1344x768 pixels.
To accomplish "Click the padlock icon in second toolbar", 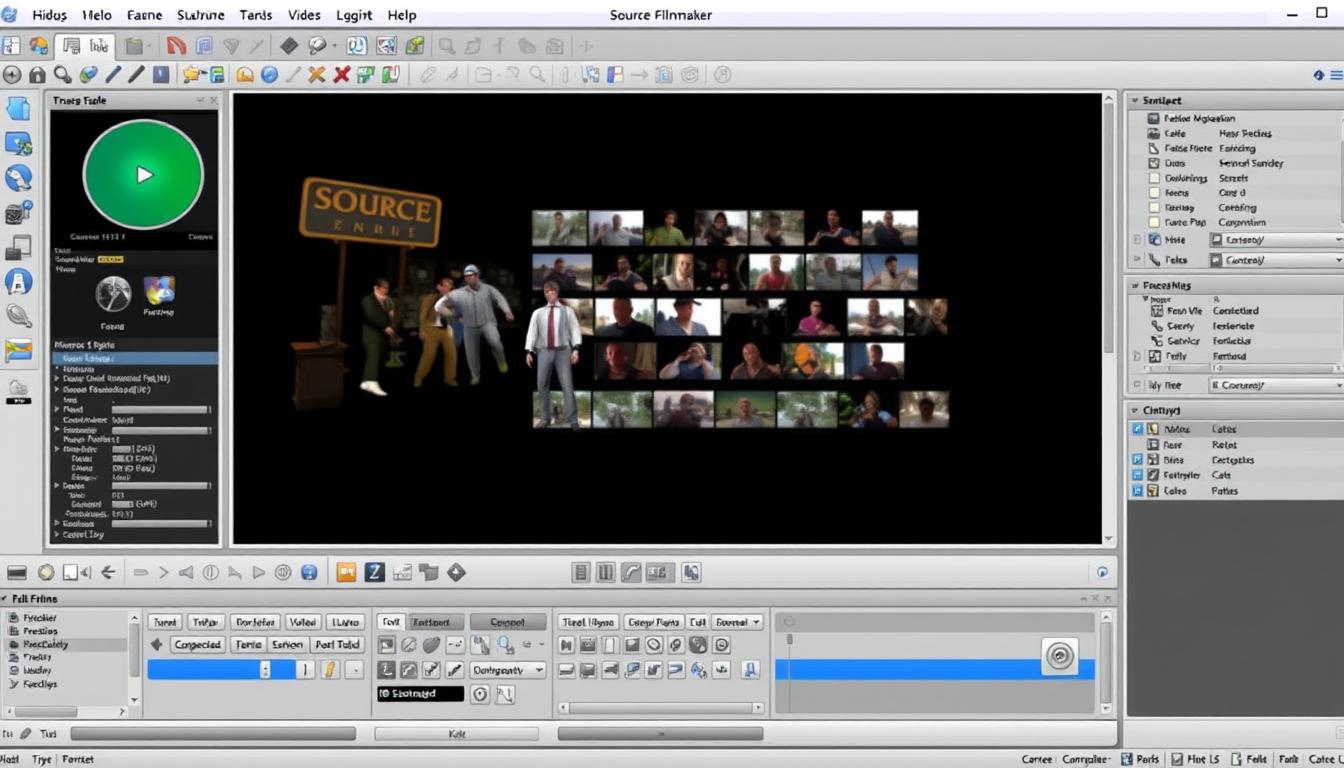I will 37,74.
